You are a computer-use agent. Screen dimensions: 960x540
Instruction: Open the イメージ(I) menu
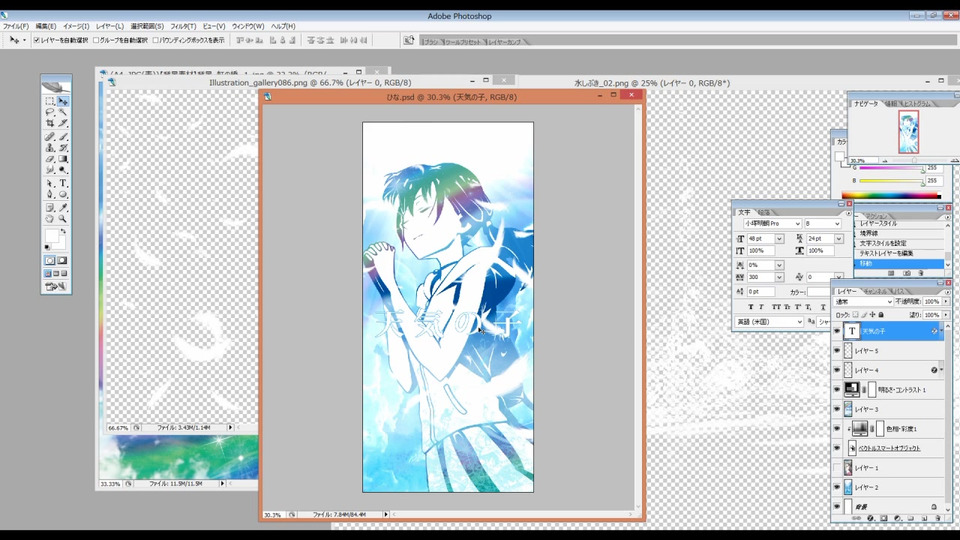point(76,26)
